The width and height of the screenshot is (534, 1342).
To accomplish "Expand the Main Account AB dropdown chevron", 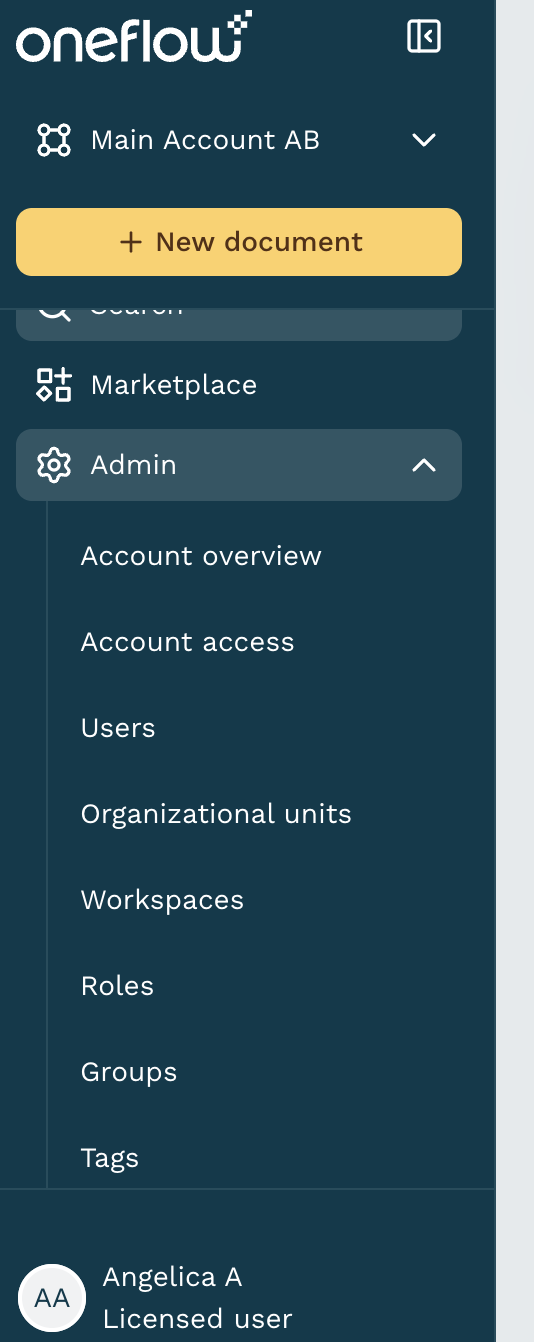I will (424, 140).
